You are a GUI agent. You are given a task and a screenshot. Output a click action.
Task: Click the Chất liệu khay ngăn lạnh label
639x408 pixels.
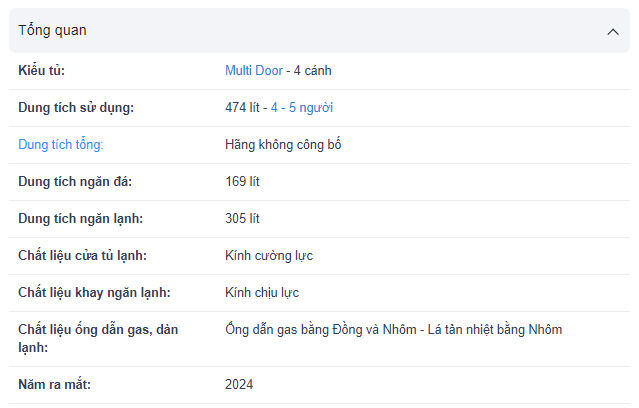(94, 293)
